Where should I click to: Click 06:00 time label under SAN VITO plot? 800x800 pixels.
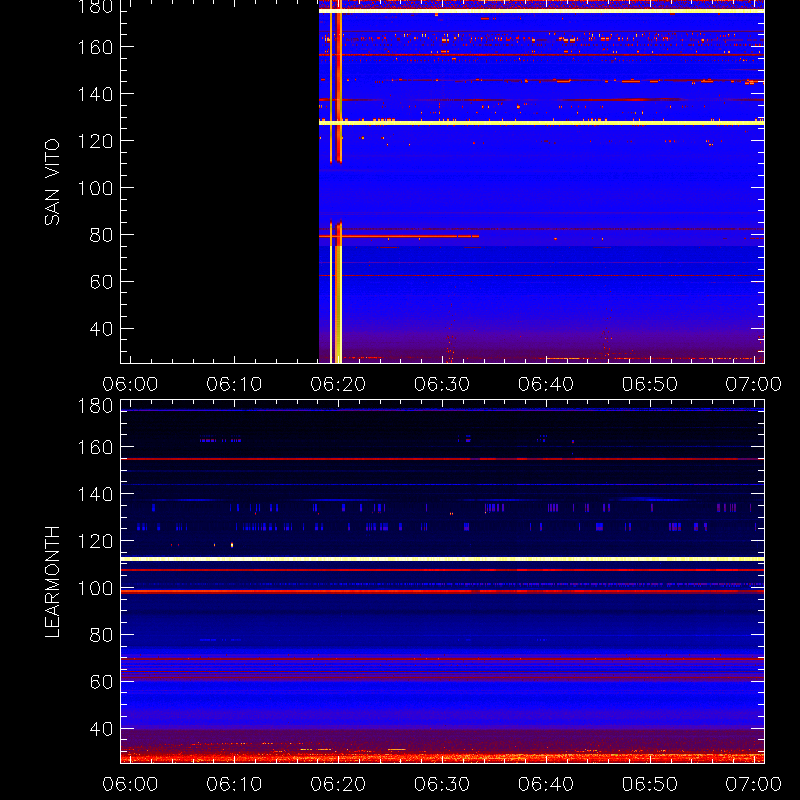click(x=130, y=384)
